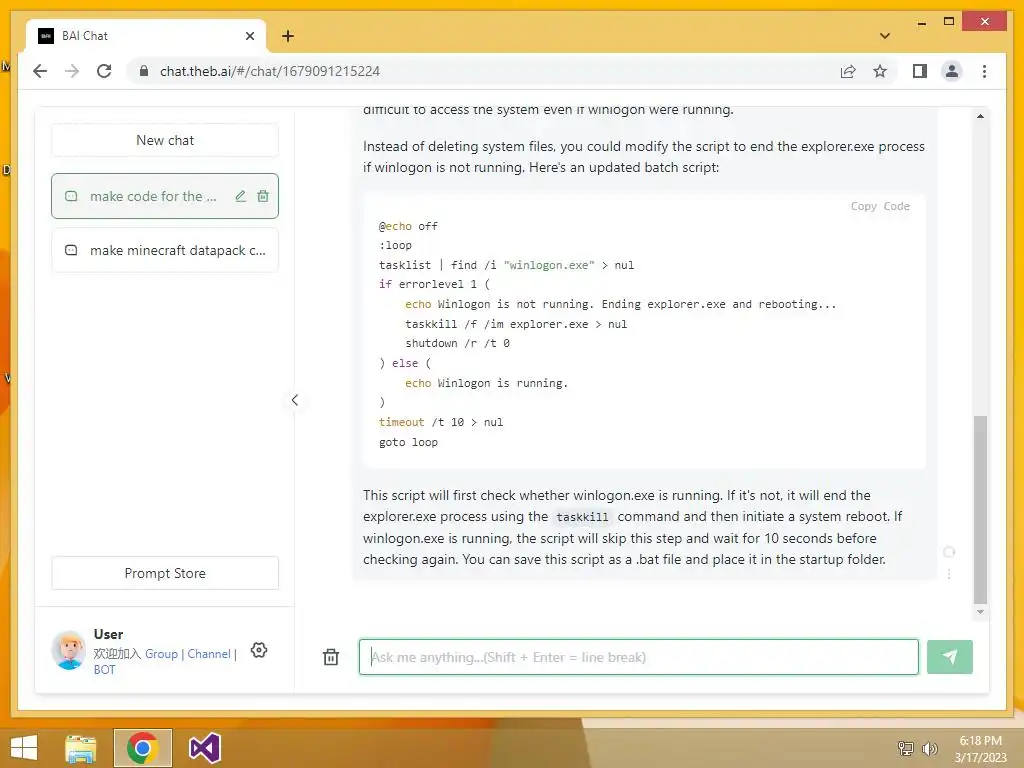Start a New chat
Image resolution: width=1024 pixels, height=768 pixels.
tap(165, 140)
